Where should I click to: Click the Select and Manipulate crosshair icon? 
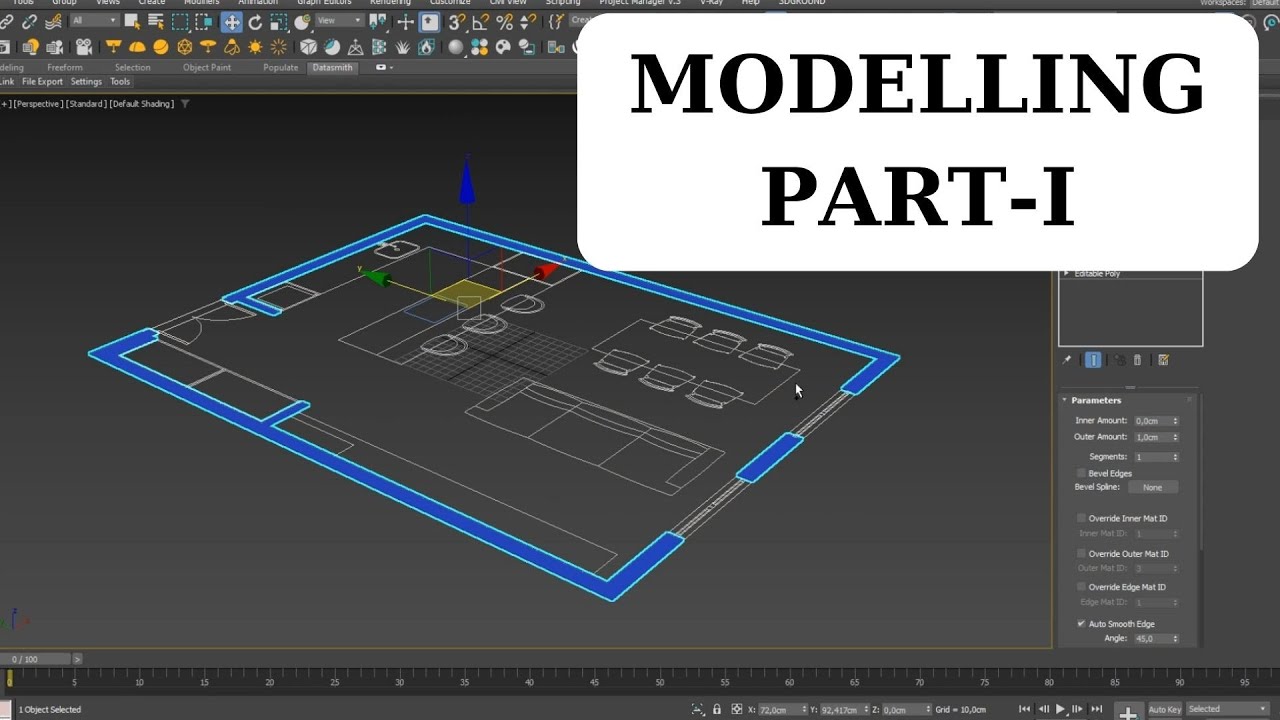coord(405,21)
